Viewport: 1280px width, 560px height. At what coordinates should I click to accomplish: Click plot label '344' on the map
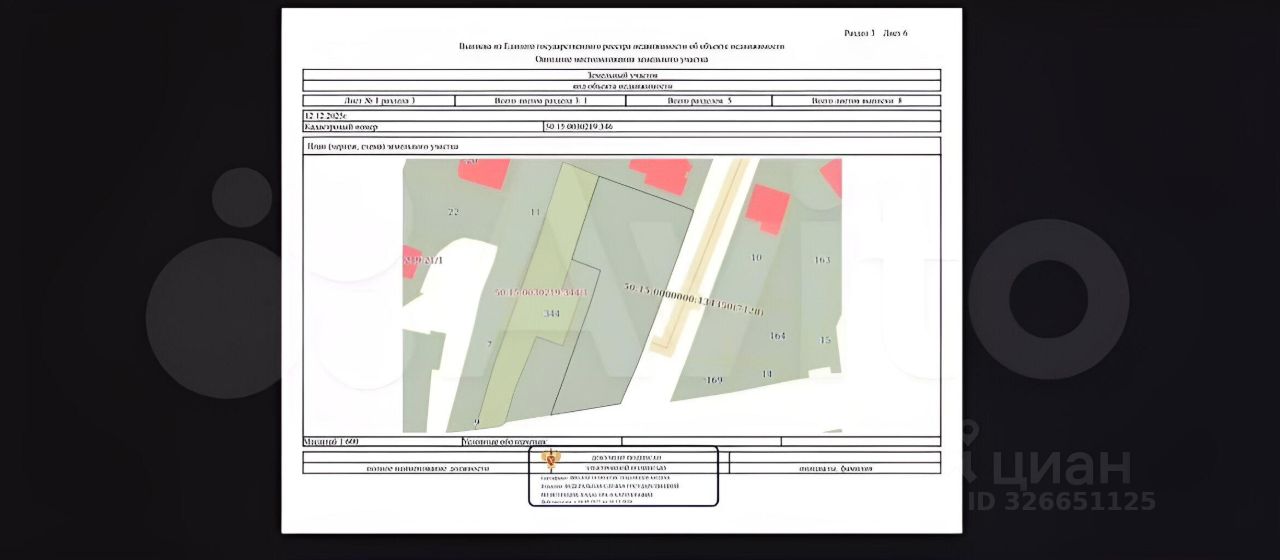[x=551, y=313]
